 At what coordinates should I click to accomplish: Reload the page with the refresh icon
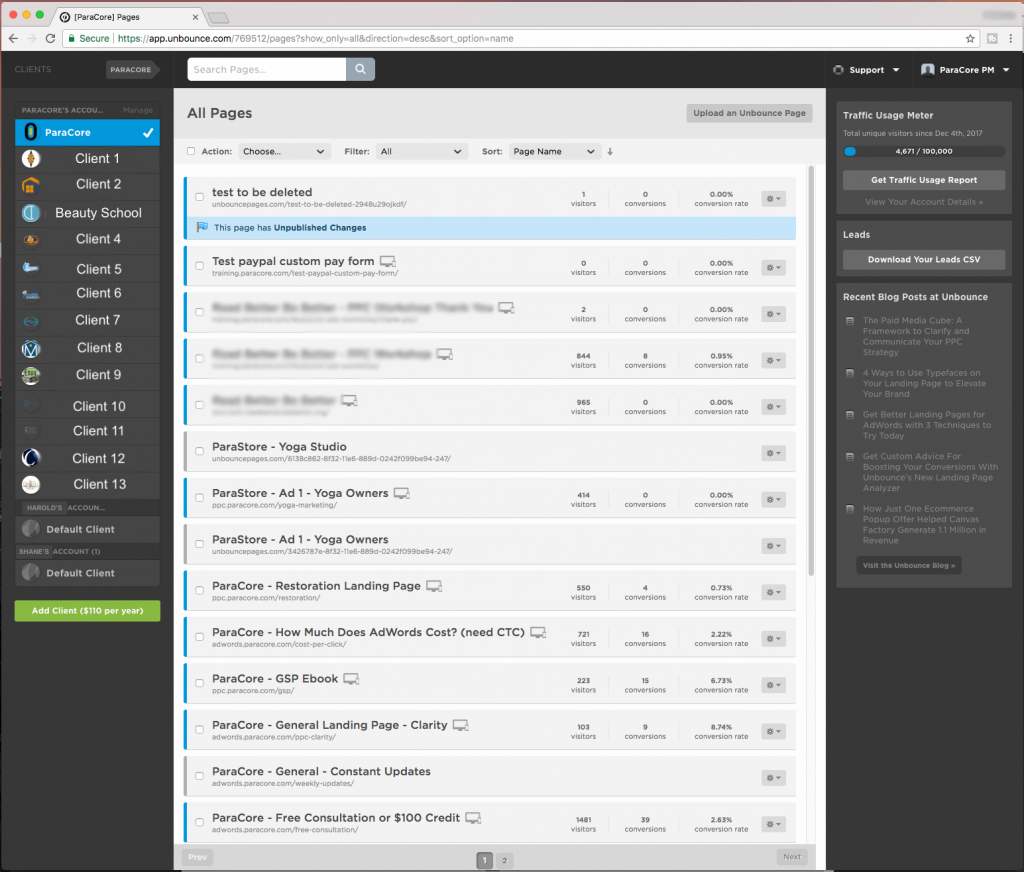50,39
